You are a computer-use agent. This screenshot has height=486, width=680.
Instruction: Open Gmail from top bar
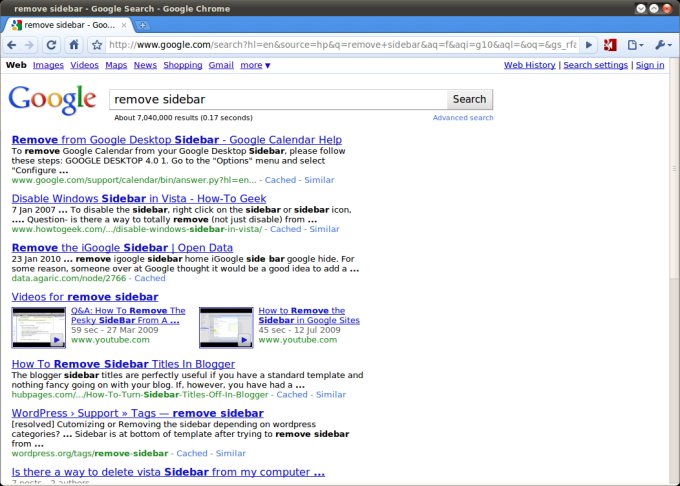(x=221, y=65)
